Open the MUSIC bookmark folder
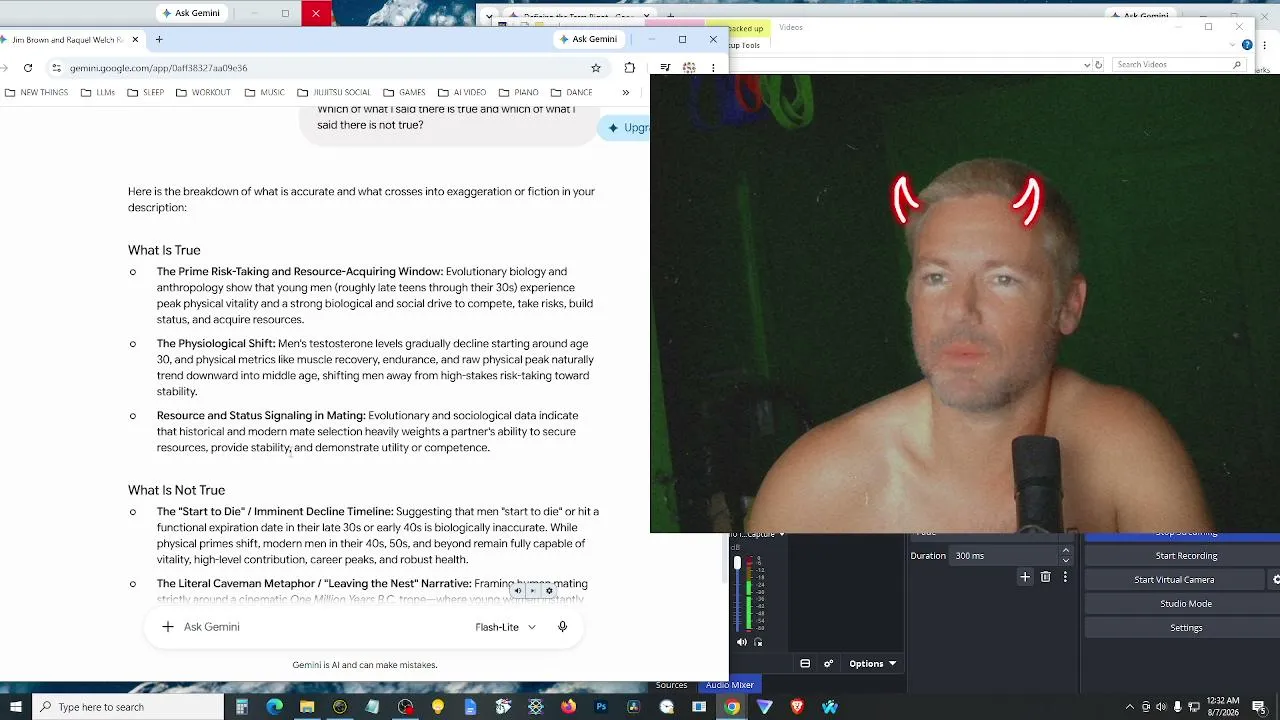Image resolution: width=1280 pixels, height=720 pixels. pos(264,93)
